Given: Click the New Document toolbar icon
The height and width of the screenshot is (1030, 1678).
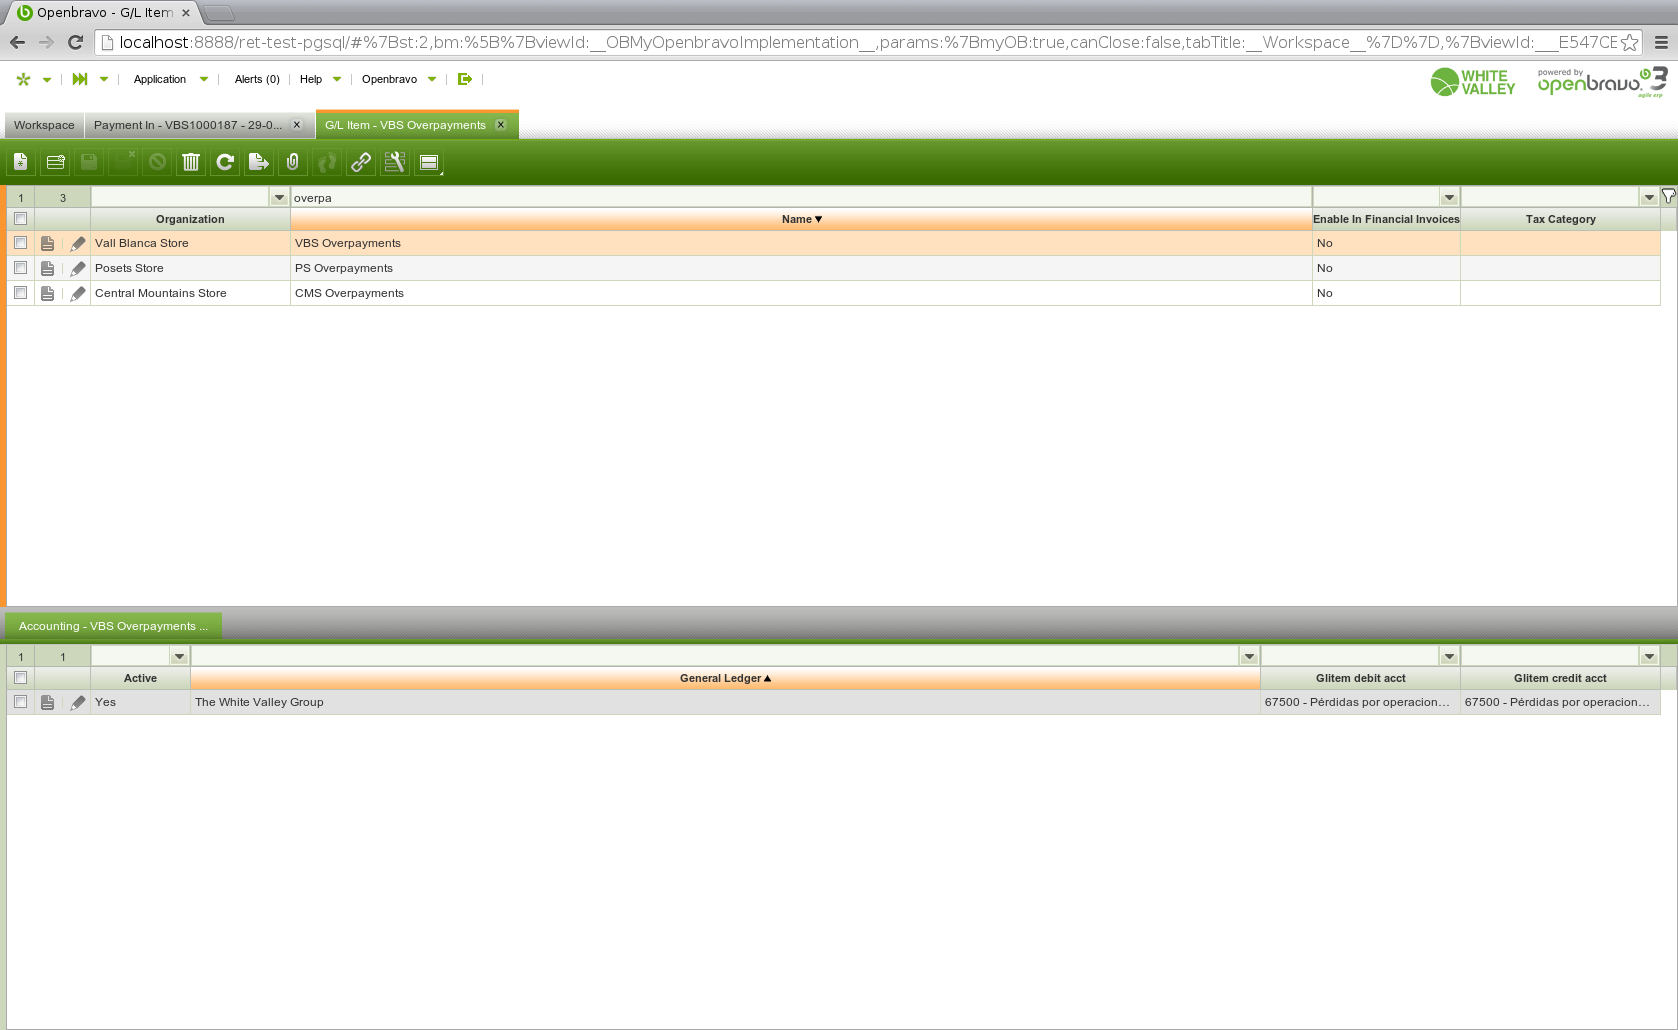Looking at the screenshot, I should coord(21,162).
